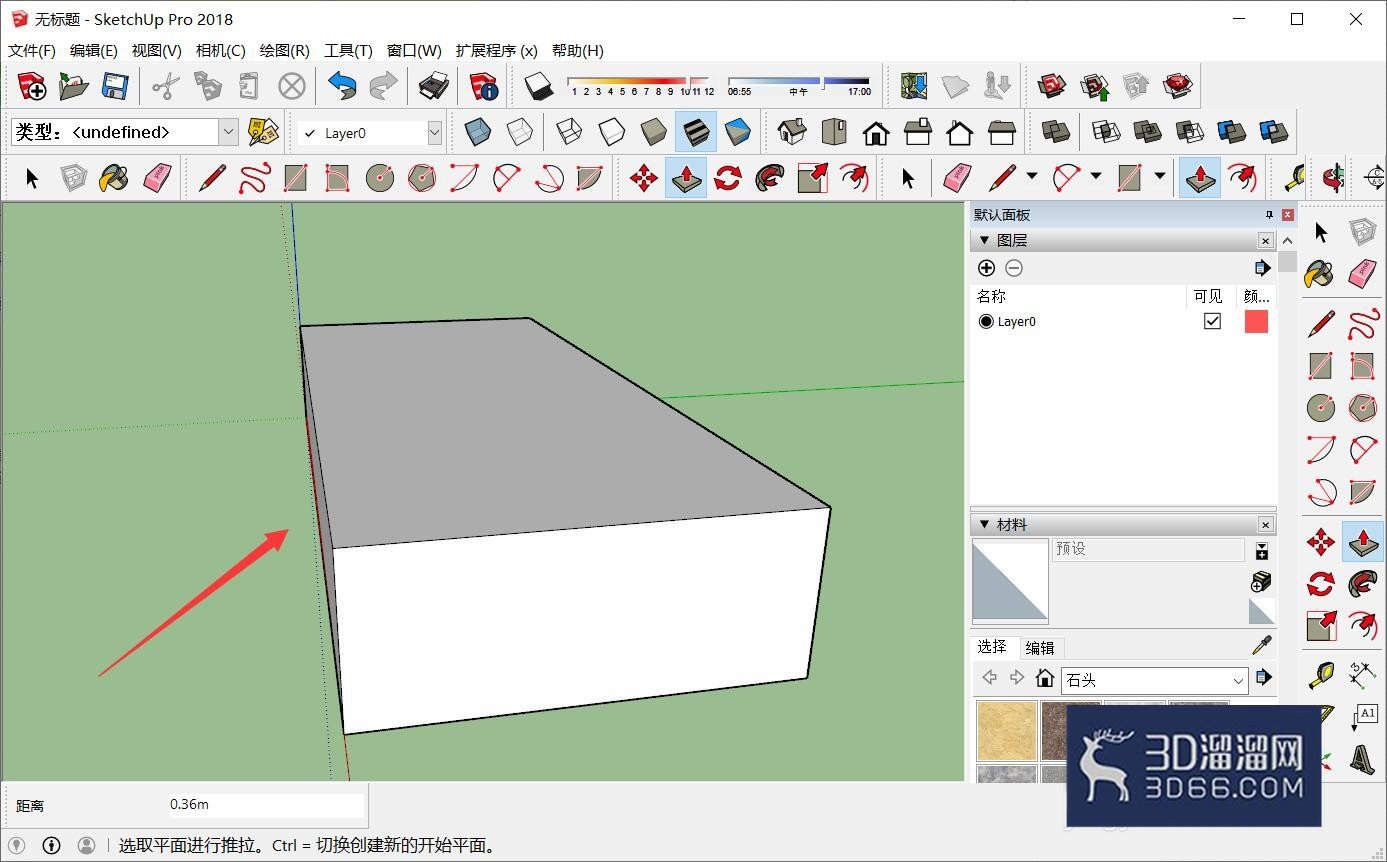Enable Shaded face style
This screenshot has width=1387, height=862.
[x=653, y=132]
